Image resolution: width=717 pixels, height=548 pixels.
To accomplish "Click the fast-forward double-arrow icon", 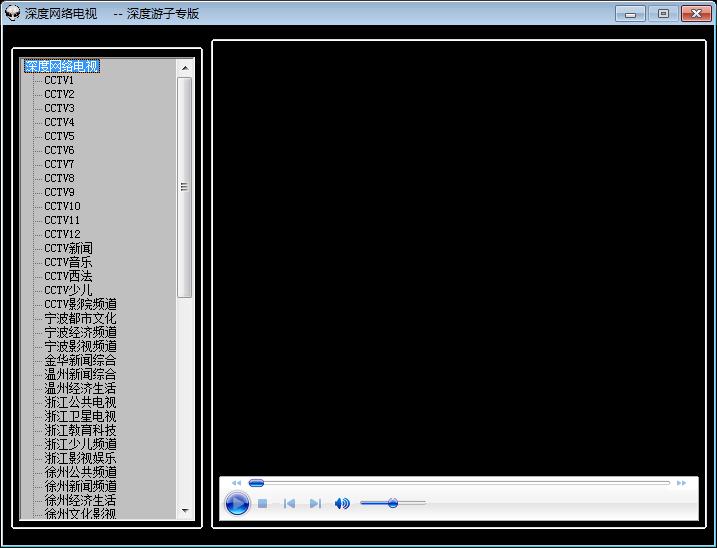I will click(681, 483).
